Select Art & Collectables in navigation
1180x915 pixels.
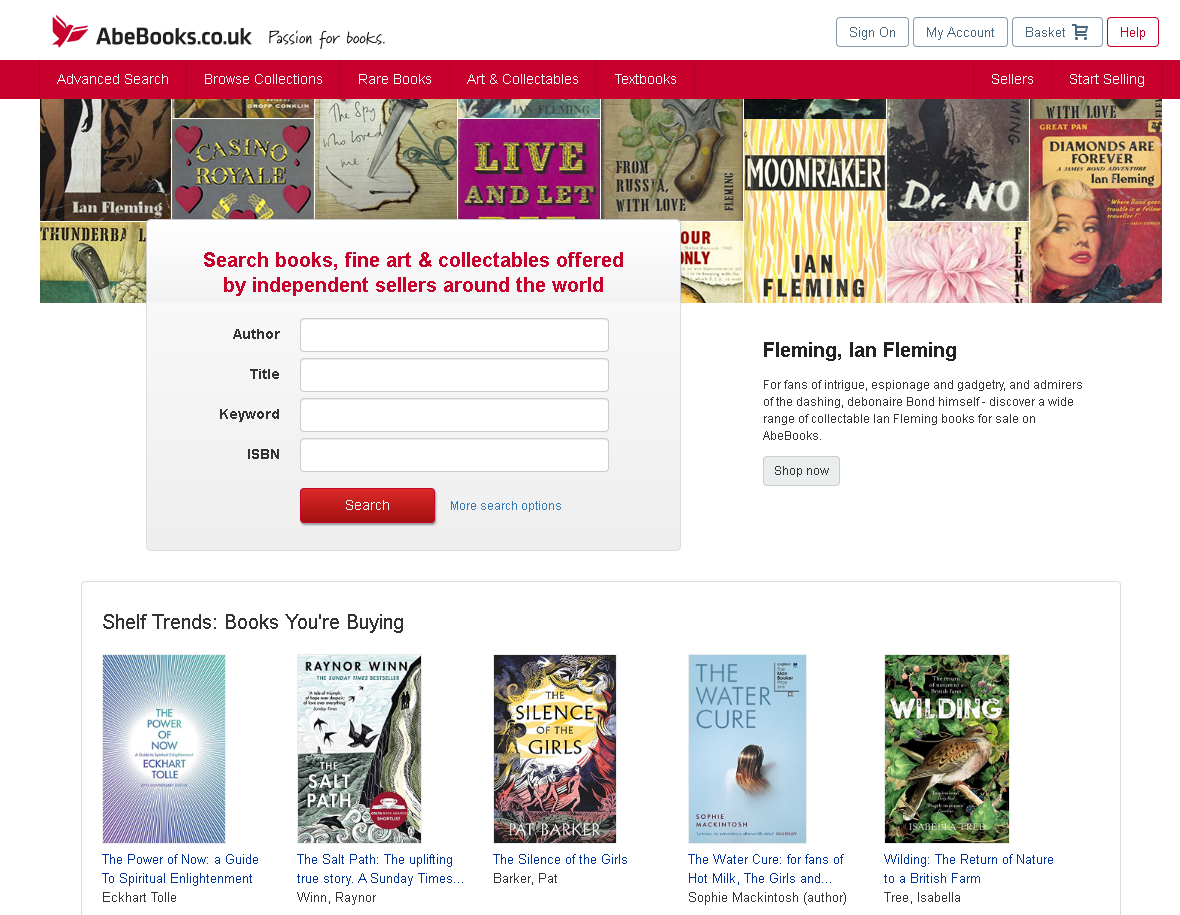coord(522,79)
